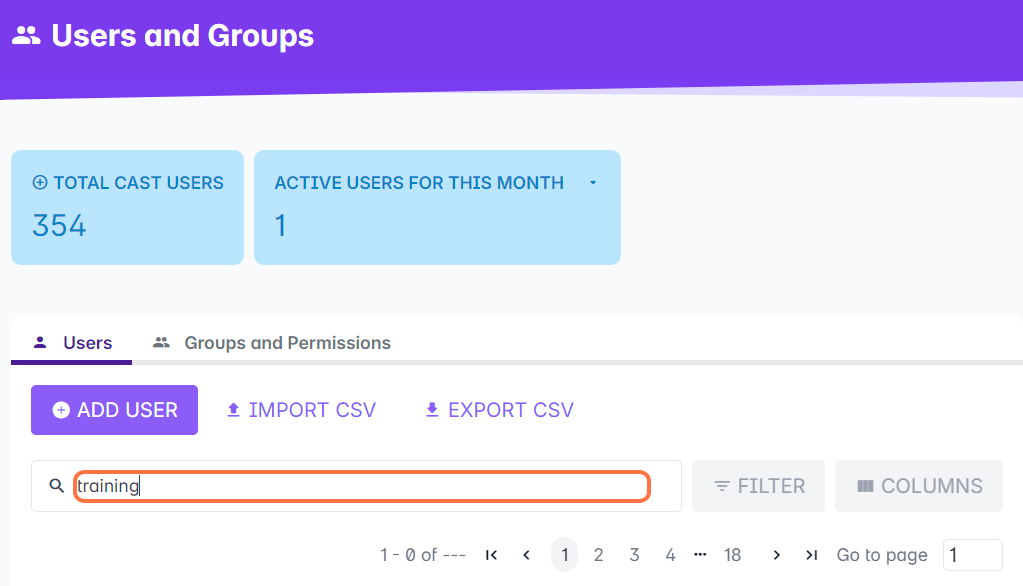Viewport: 1023px width, 586px height.
Task: Click the Users and Groups header icon
Action: 26,36
